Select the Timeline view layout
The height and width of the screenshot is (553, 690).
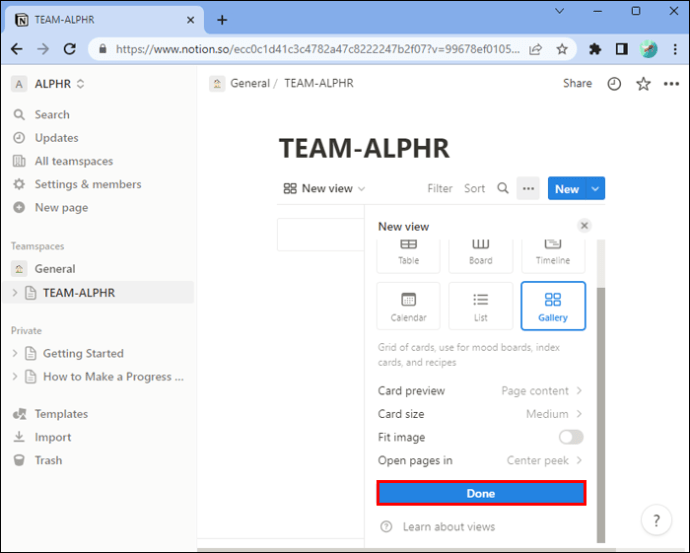point(553,256)
